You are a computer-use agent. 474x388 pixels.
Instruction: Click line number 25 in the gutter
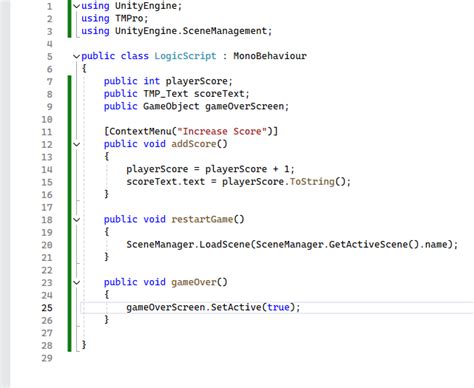point(47,308)
